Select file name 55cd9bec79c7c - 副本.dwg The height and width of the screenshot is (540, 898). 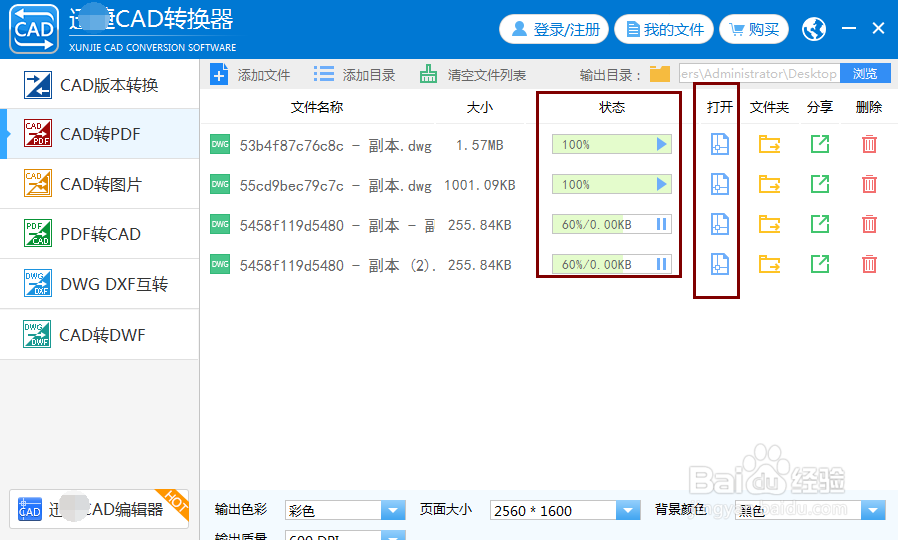click(x=336, y=186)
